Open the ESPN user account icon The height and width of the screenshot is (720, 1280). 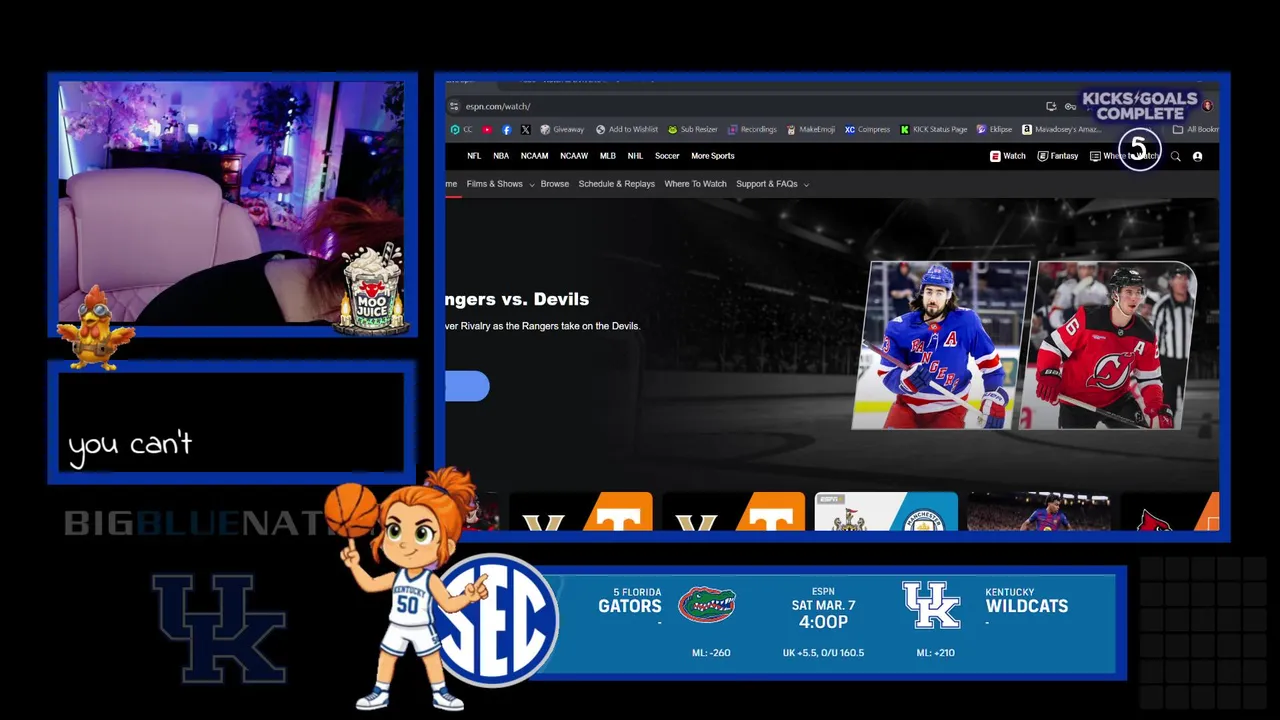(x=1197, y=156)
